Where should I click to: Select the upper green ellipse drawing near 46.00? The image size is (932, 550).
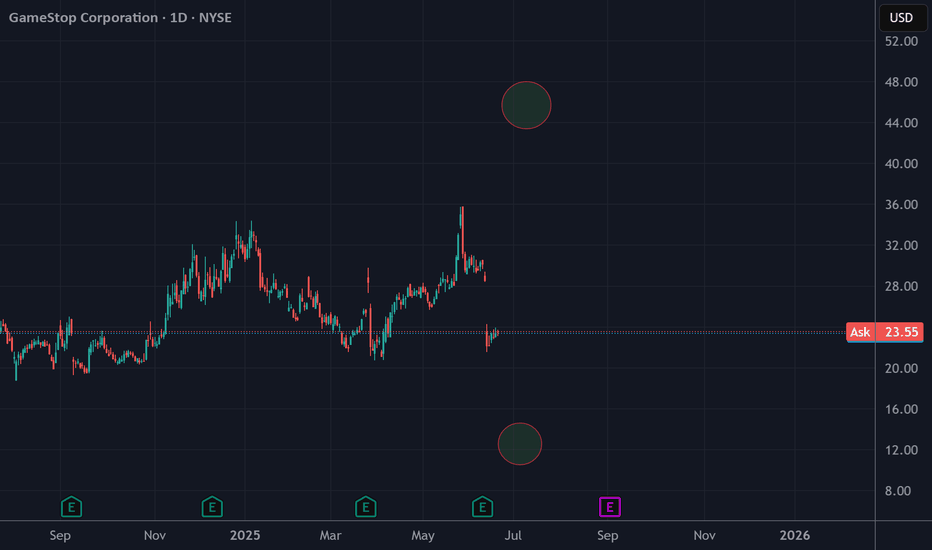click(526, 105)
